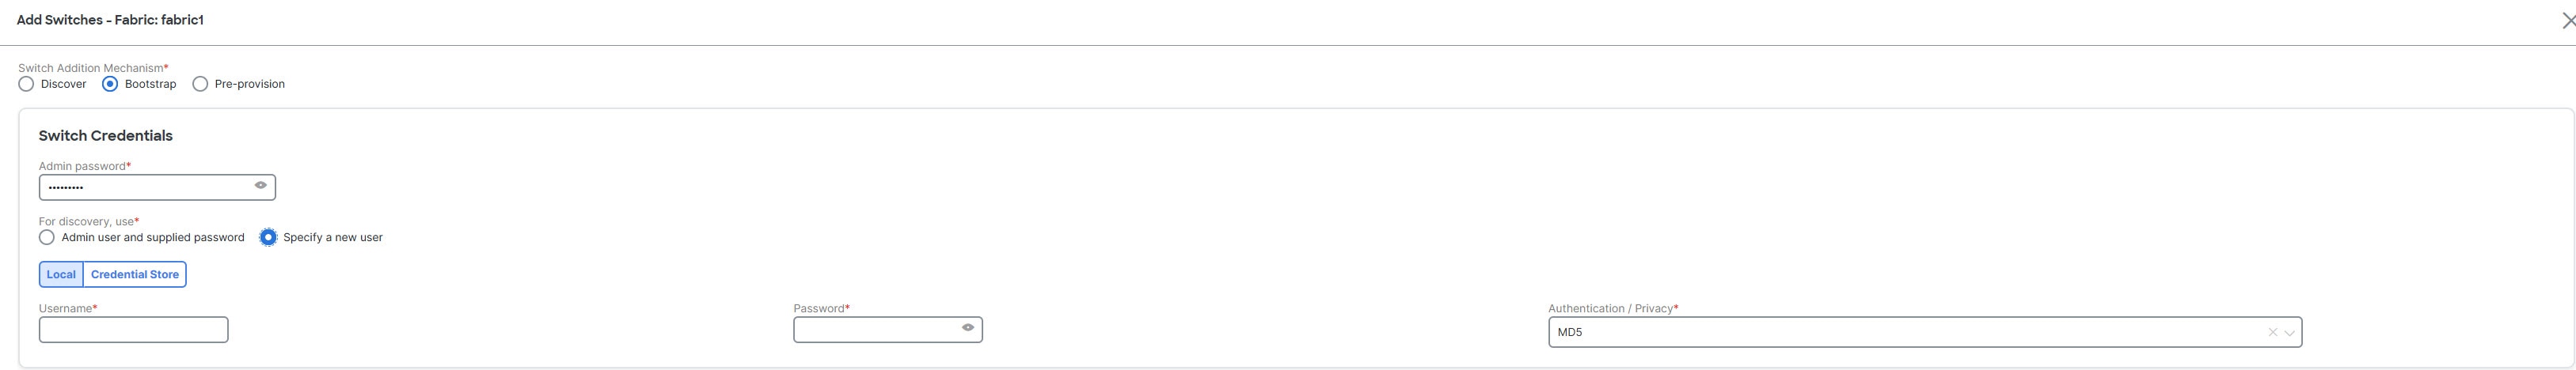Select Admin user and supplied password
Viewport: 2576px width, 370px height.
pos(46,237)
